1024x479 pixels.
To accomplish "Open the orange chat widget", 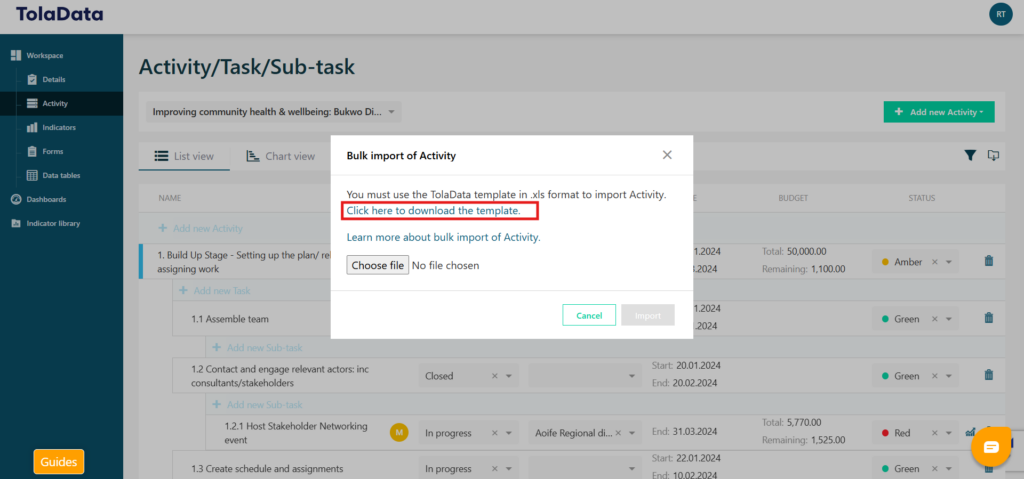I will [991, 447].
